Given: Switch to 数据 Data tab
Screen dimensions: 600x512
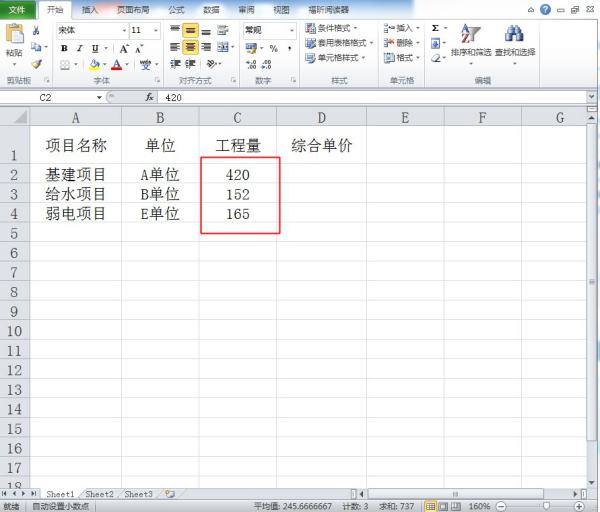Looking at the screenshot, I should click(211, 10).
